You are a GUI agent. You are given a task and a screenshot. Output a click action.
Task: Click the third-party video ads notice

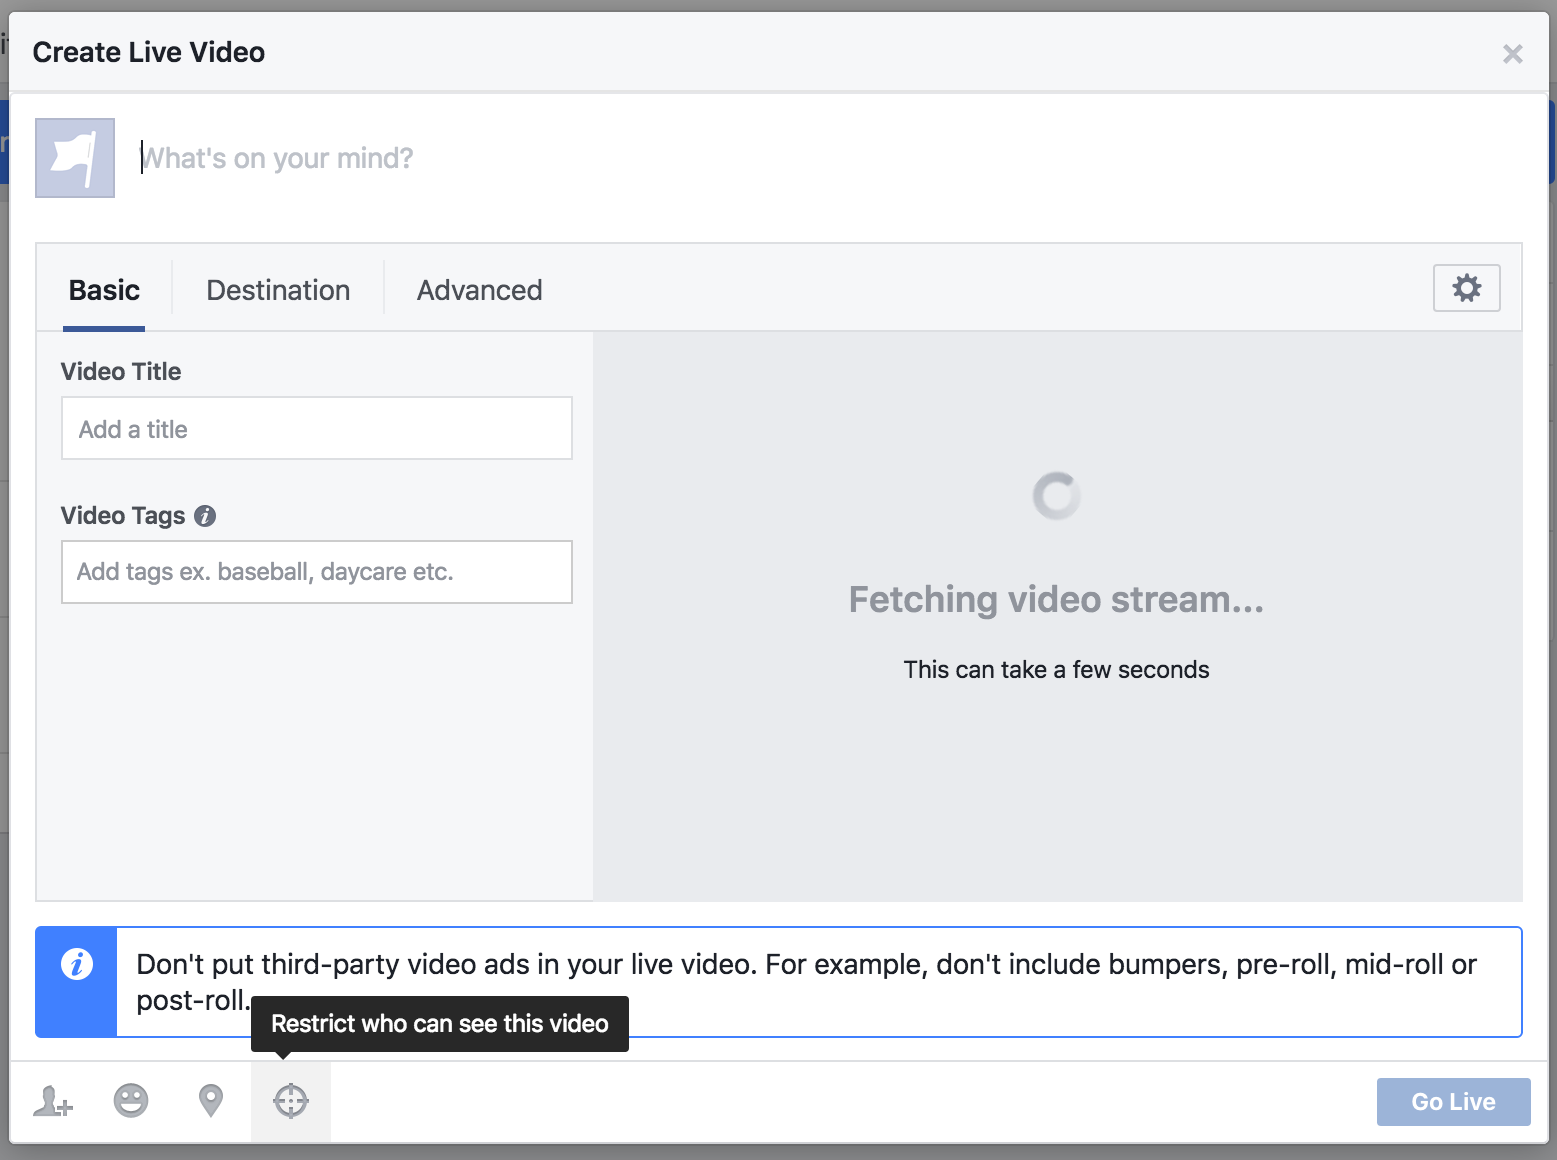click(x=806, y=981)
